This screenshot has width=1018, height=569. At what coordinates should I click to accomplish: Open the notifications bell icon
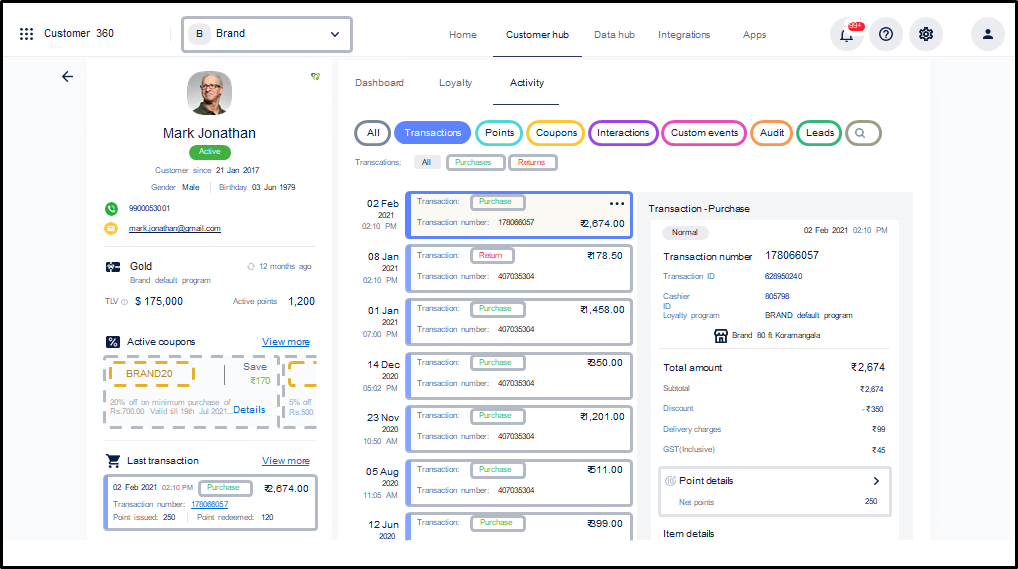(847, 34)
